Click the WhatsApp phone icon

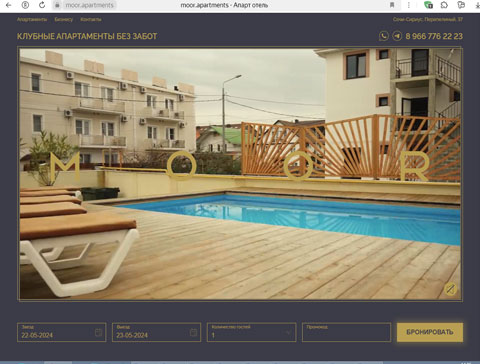tap(384, 36)
